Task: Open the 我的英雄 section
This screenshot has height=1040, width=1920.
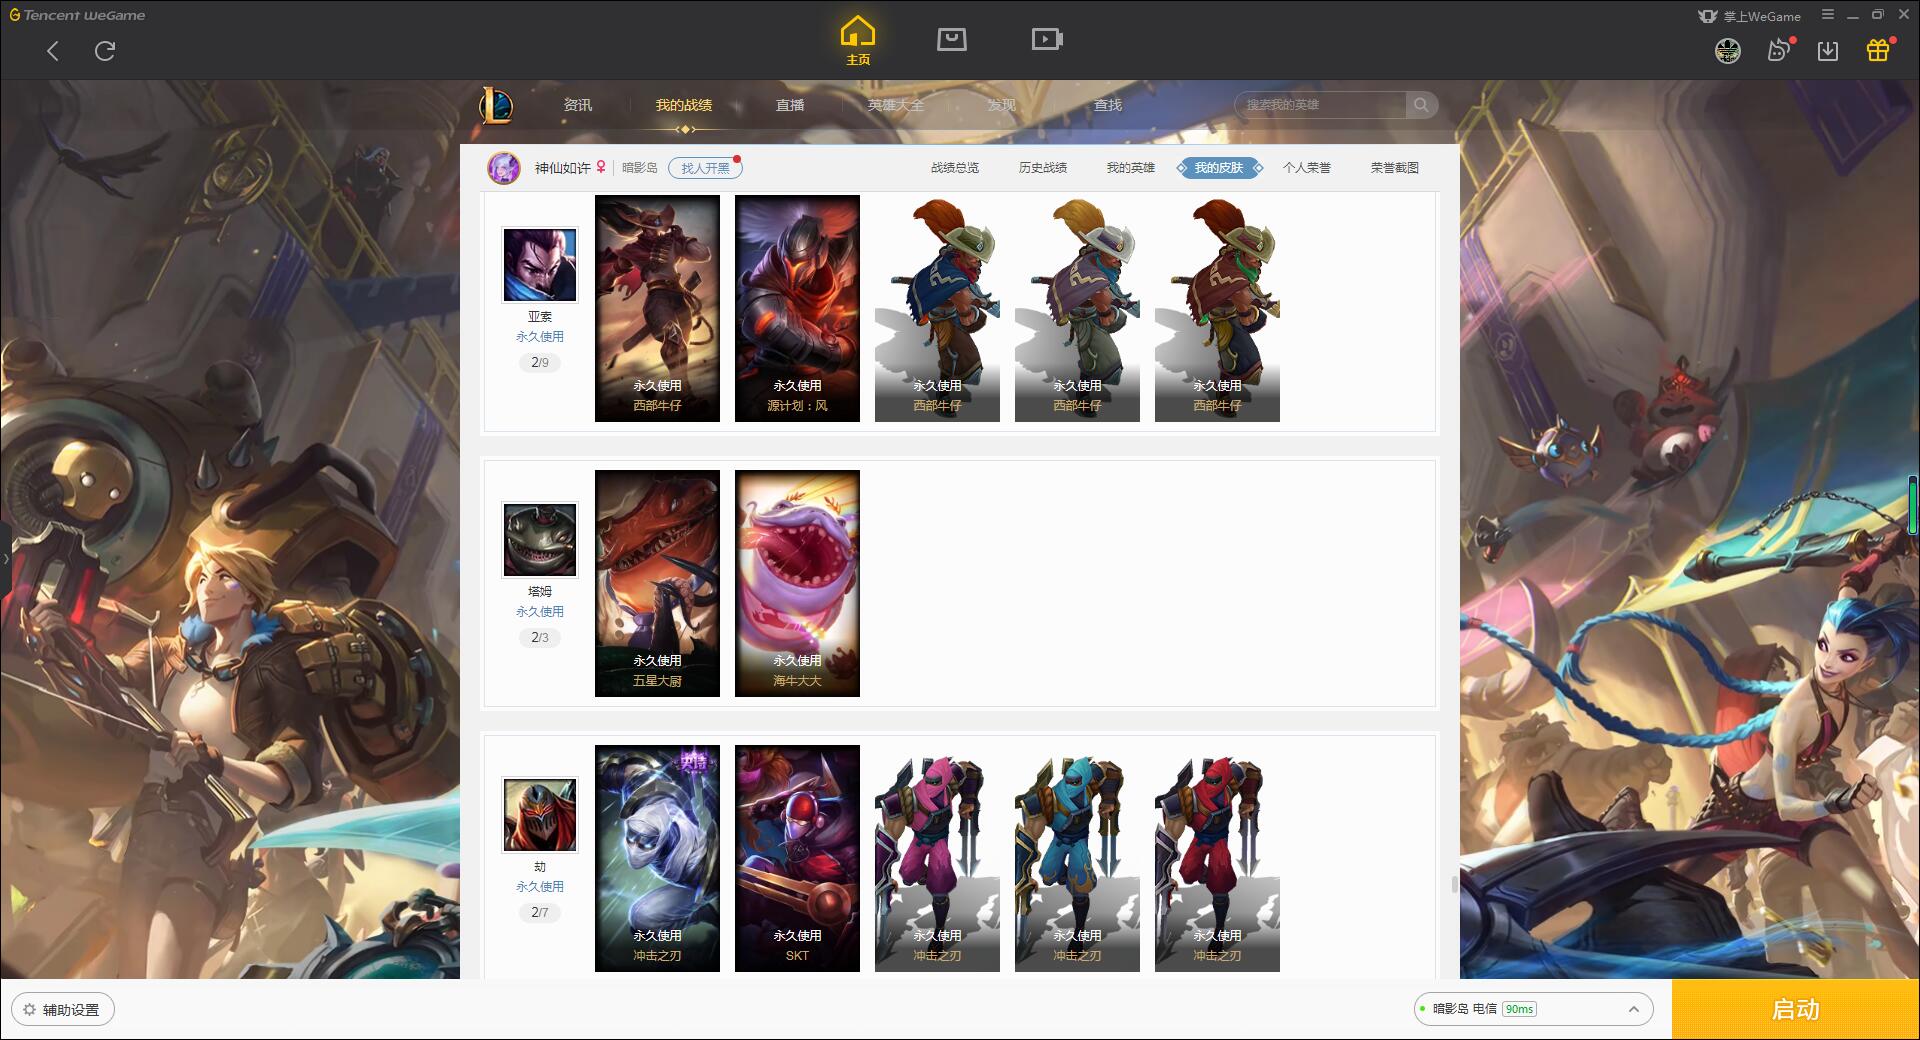Action: tap(1131, 168)
